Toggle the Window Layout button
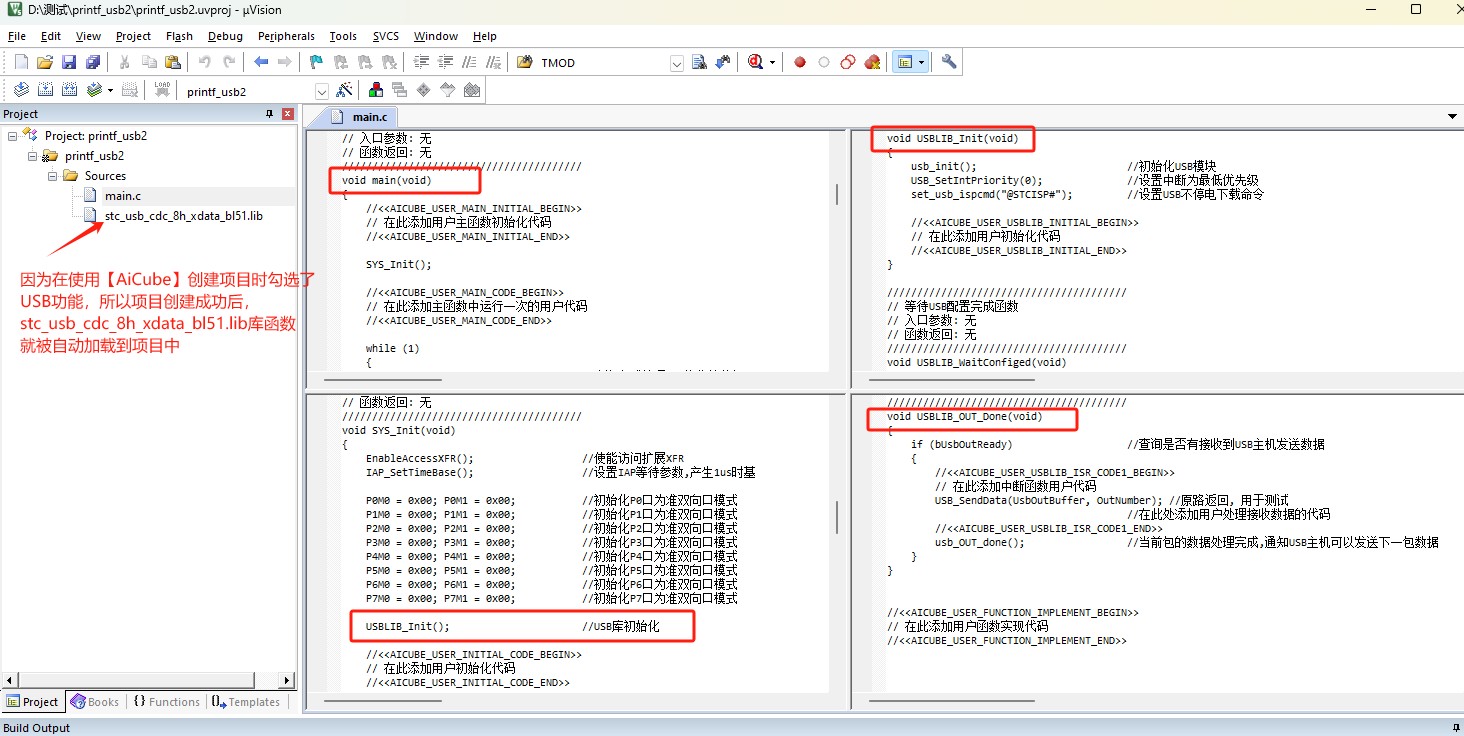Screen dimensions: 1464x736 tap(904, 62)
